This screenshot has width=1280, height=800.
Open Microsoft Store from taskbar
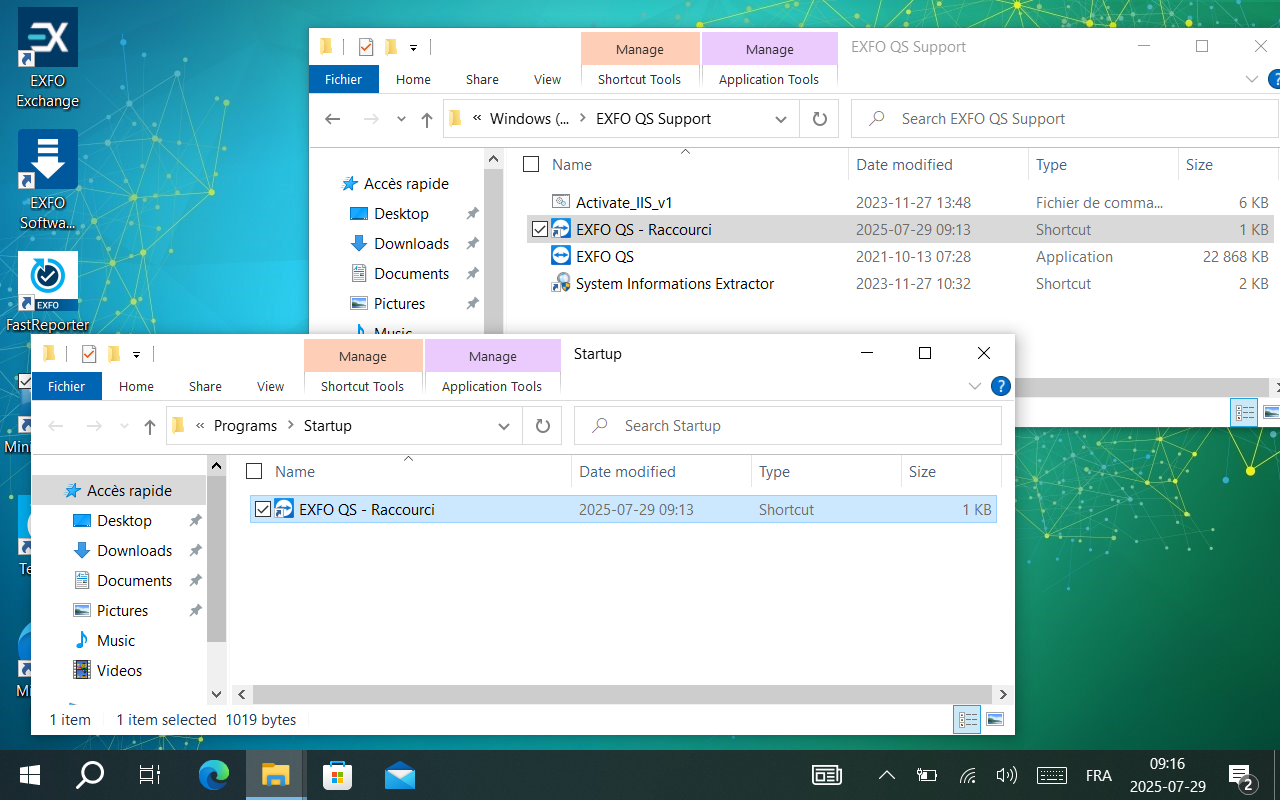[337, 775]
